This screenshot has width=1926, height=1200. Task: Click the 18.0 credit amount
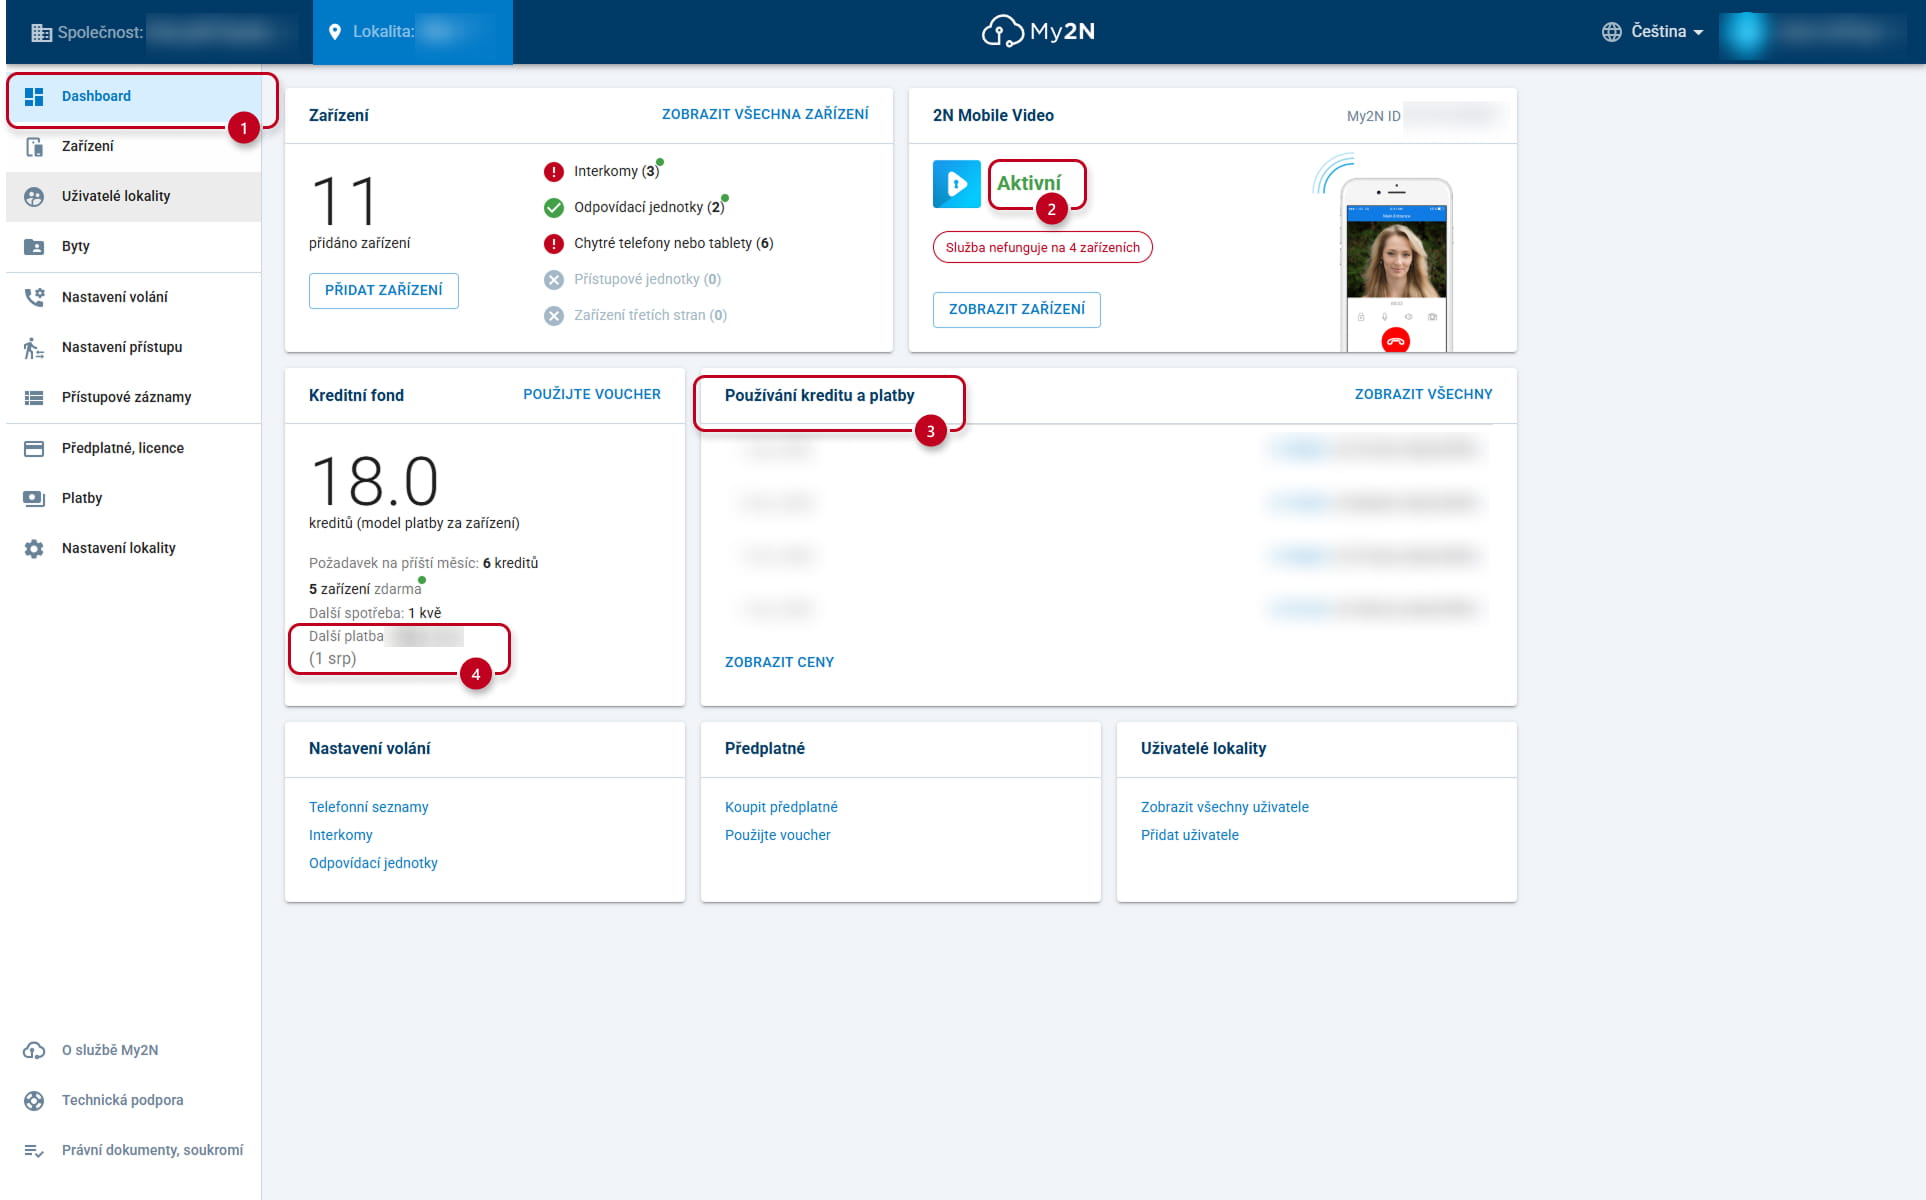(x=375, y=481)
